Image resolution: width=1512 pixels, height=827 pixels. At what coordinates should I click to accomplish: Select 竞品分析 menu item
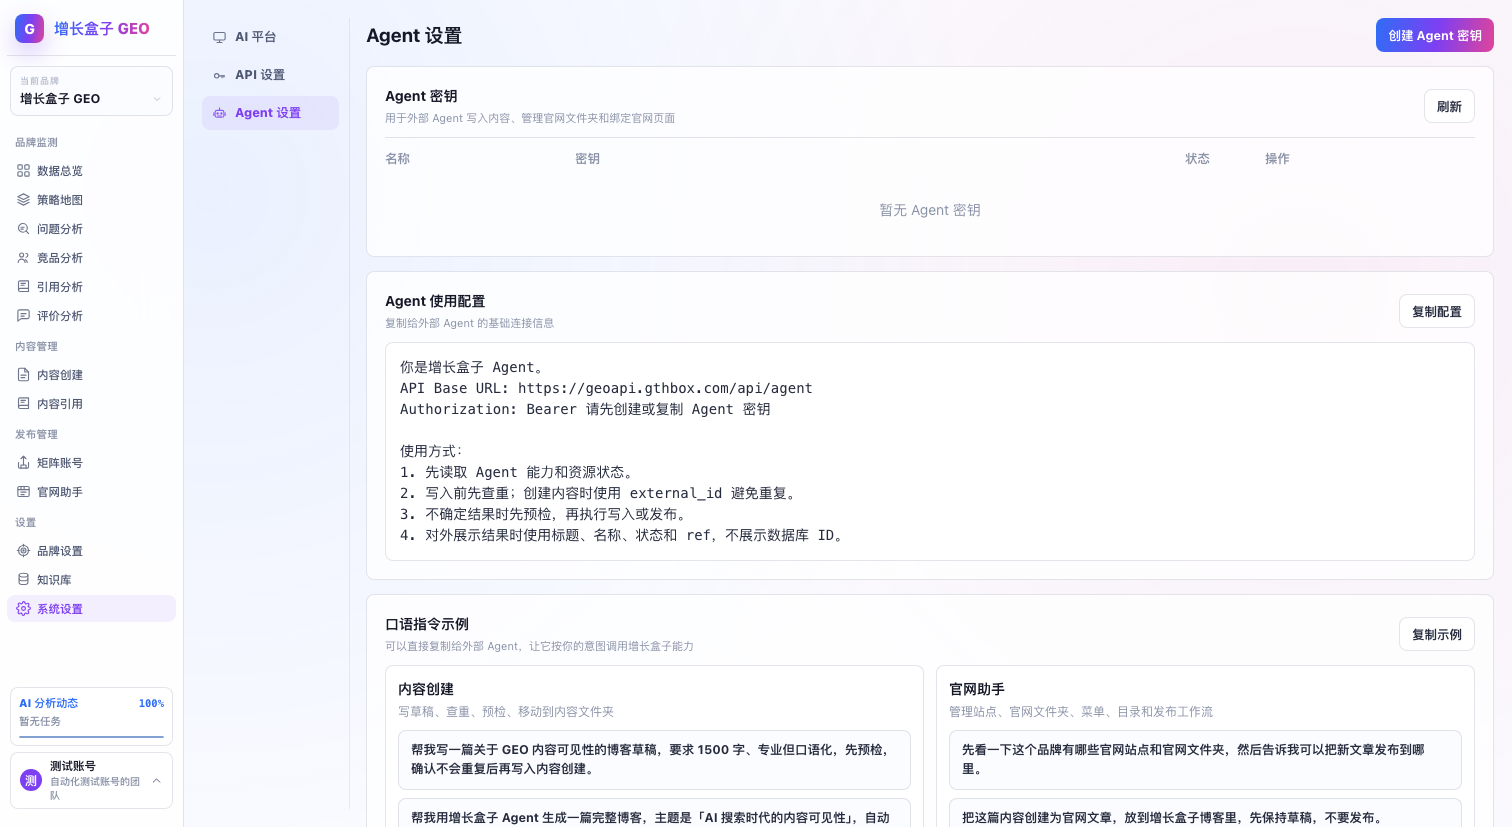click(91, 258)
